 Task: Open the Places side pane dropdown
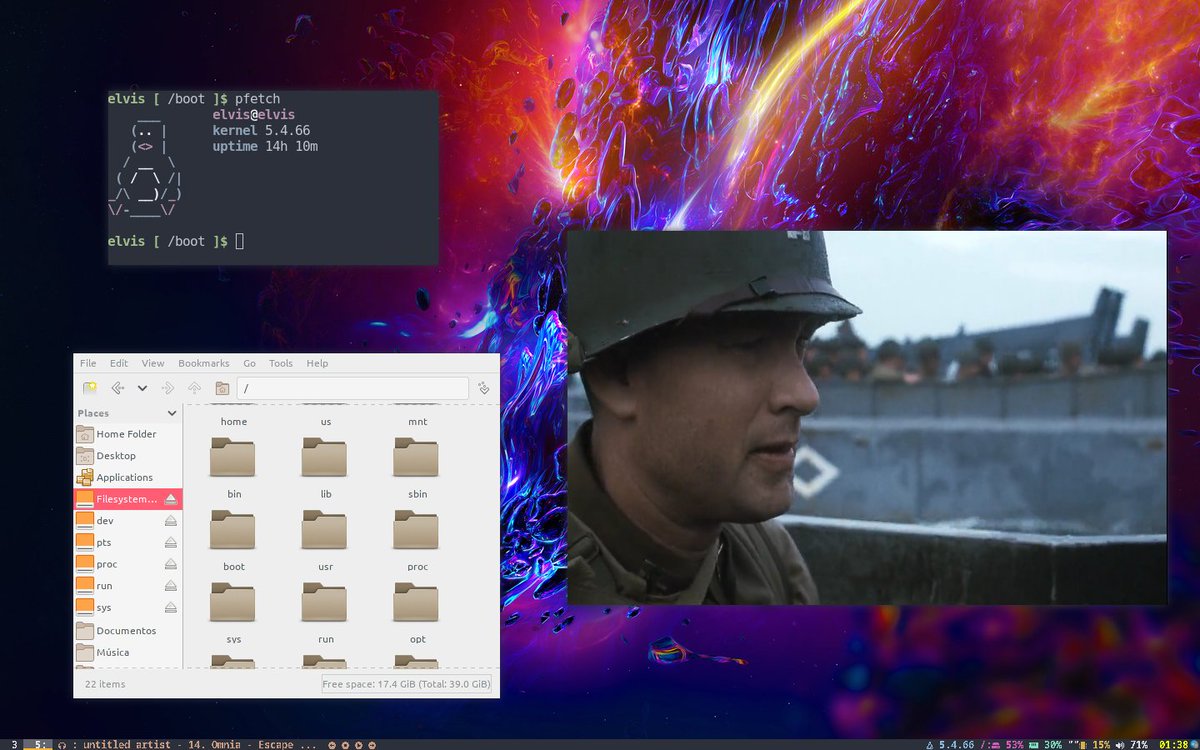pyautogui.click(x=172, y=413)
